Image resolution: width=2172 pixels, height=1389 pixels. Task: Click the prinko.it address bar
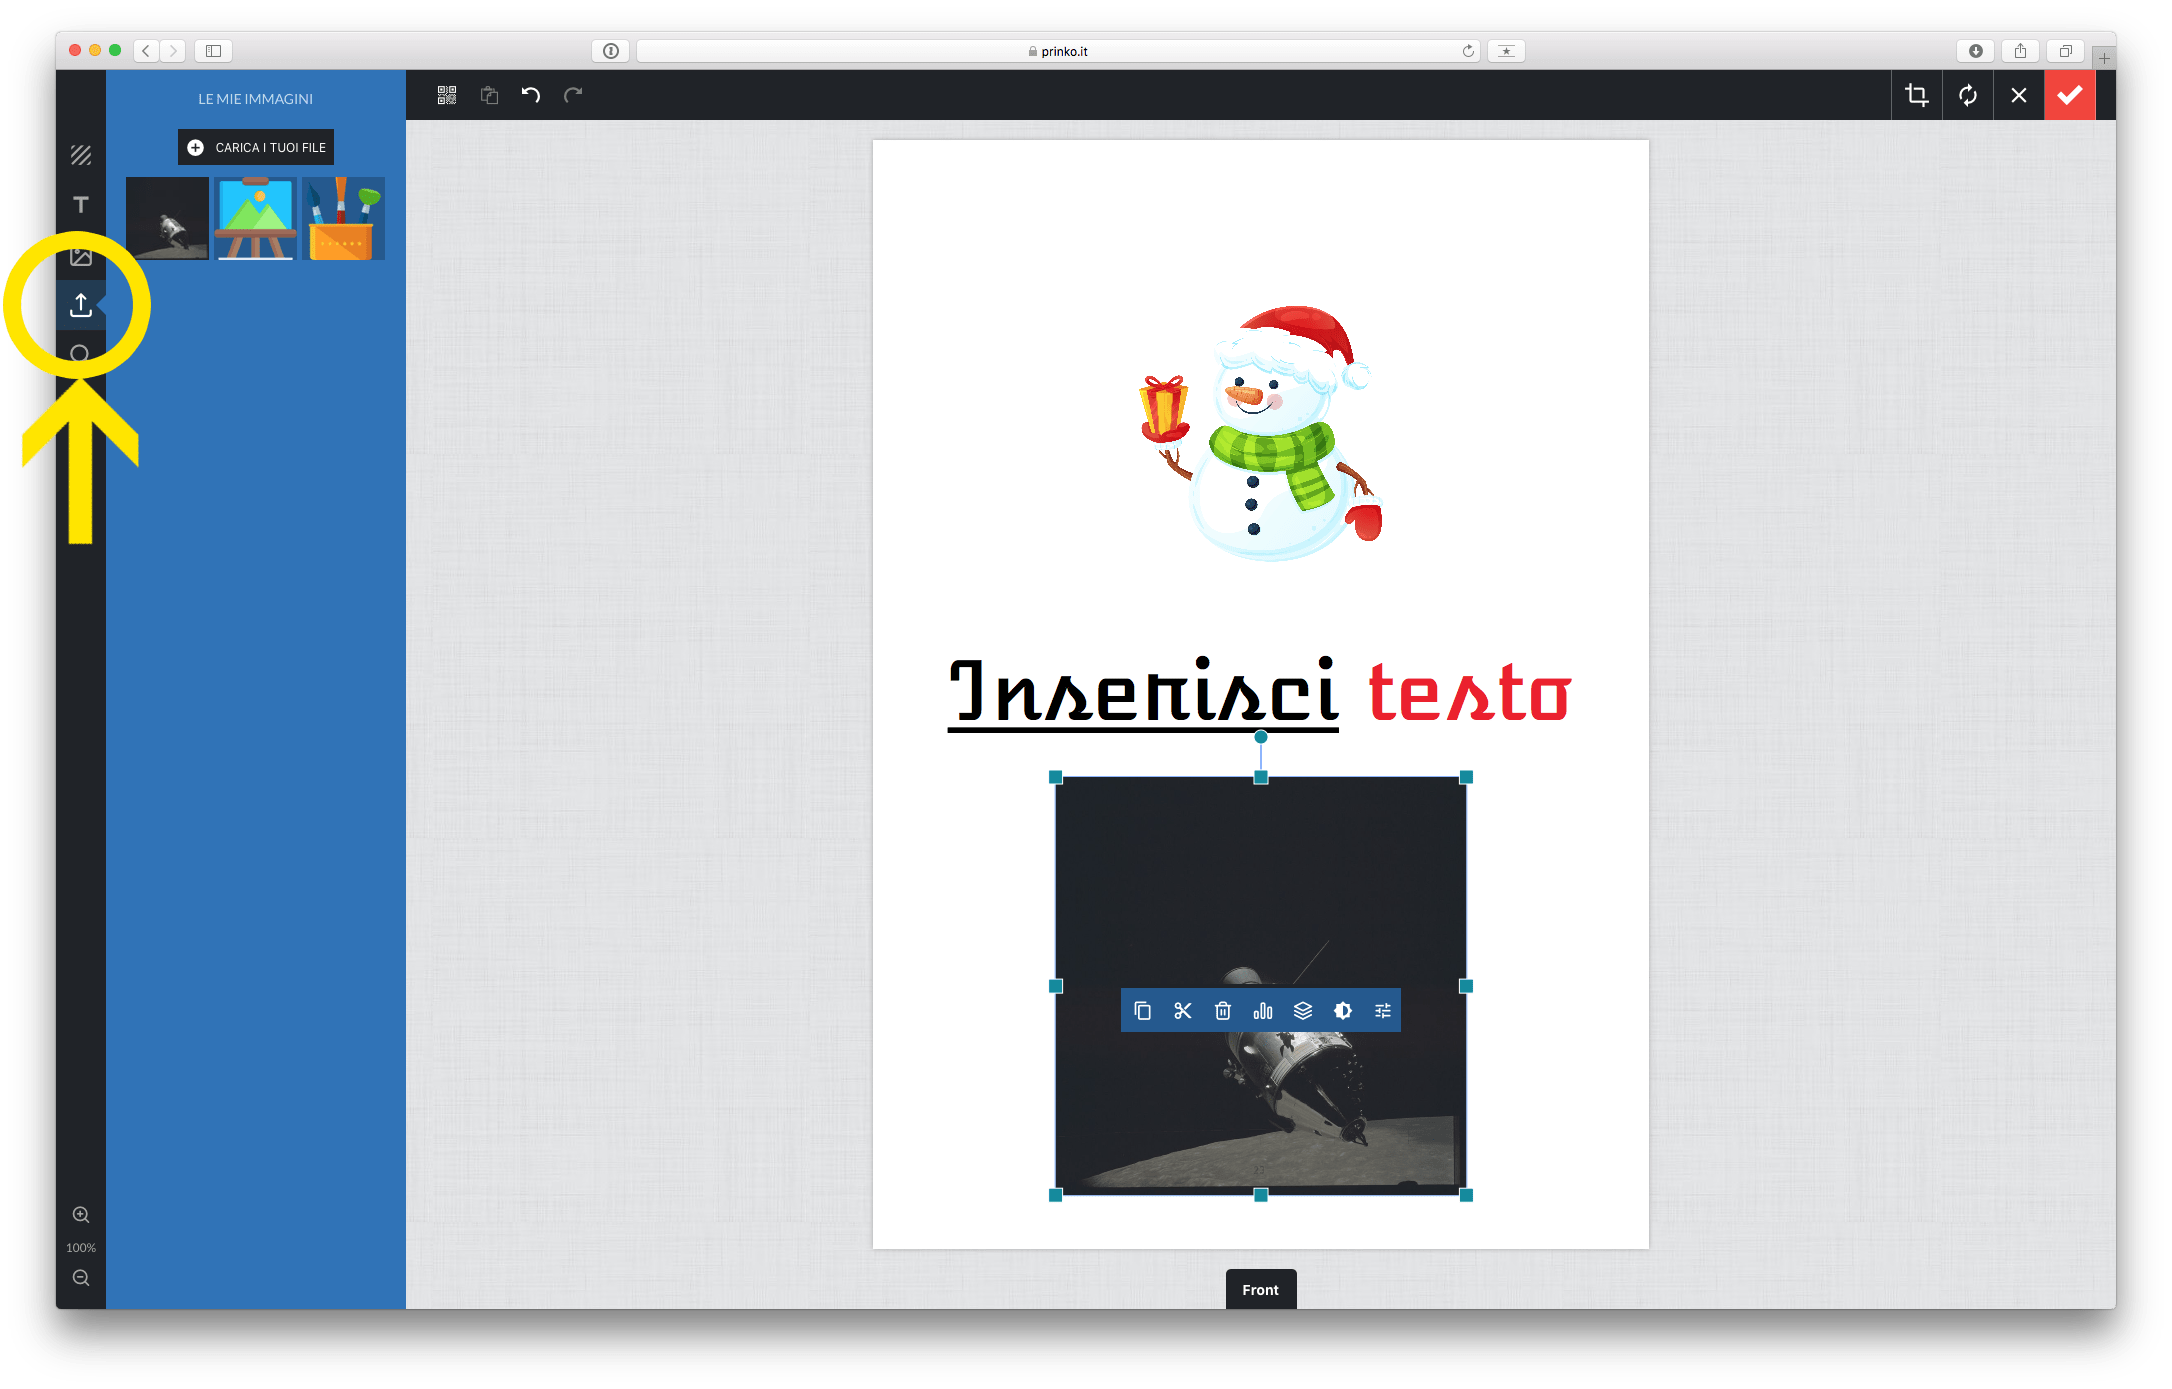pos(1059,51)
